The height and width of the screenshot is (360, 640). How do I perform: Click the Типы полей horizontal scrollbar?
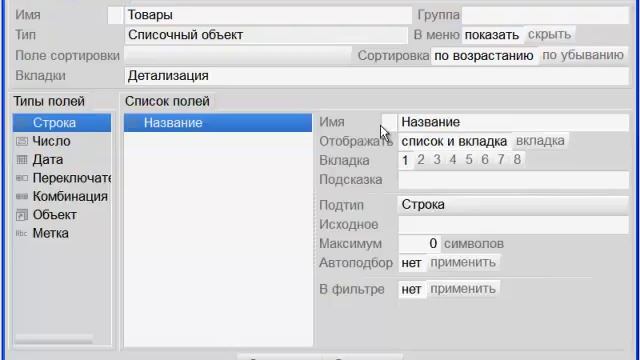pos(53,338)
